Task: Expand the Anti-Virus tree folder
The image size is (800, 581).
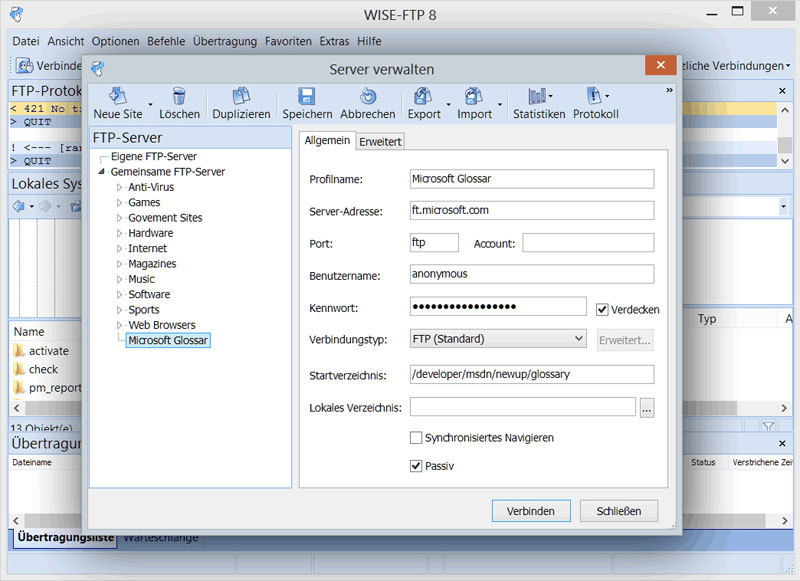Action: [x=120, y=187]
